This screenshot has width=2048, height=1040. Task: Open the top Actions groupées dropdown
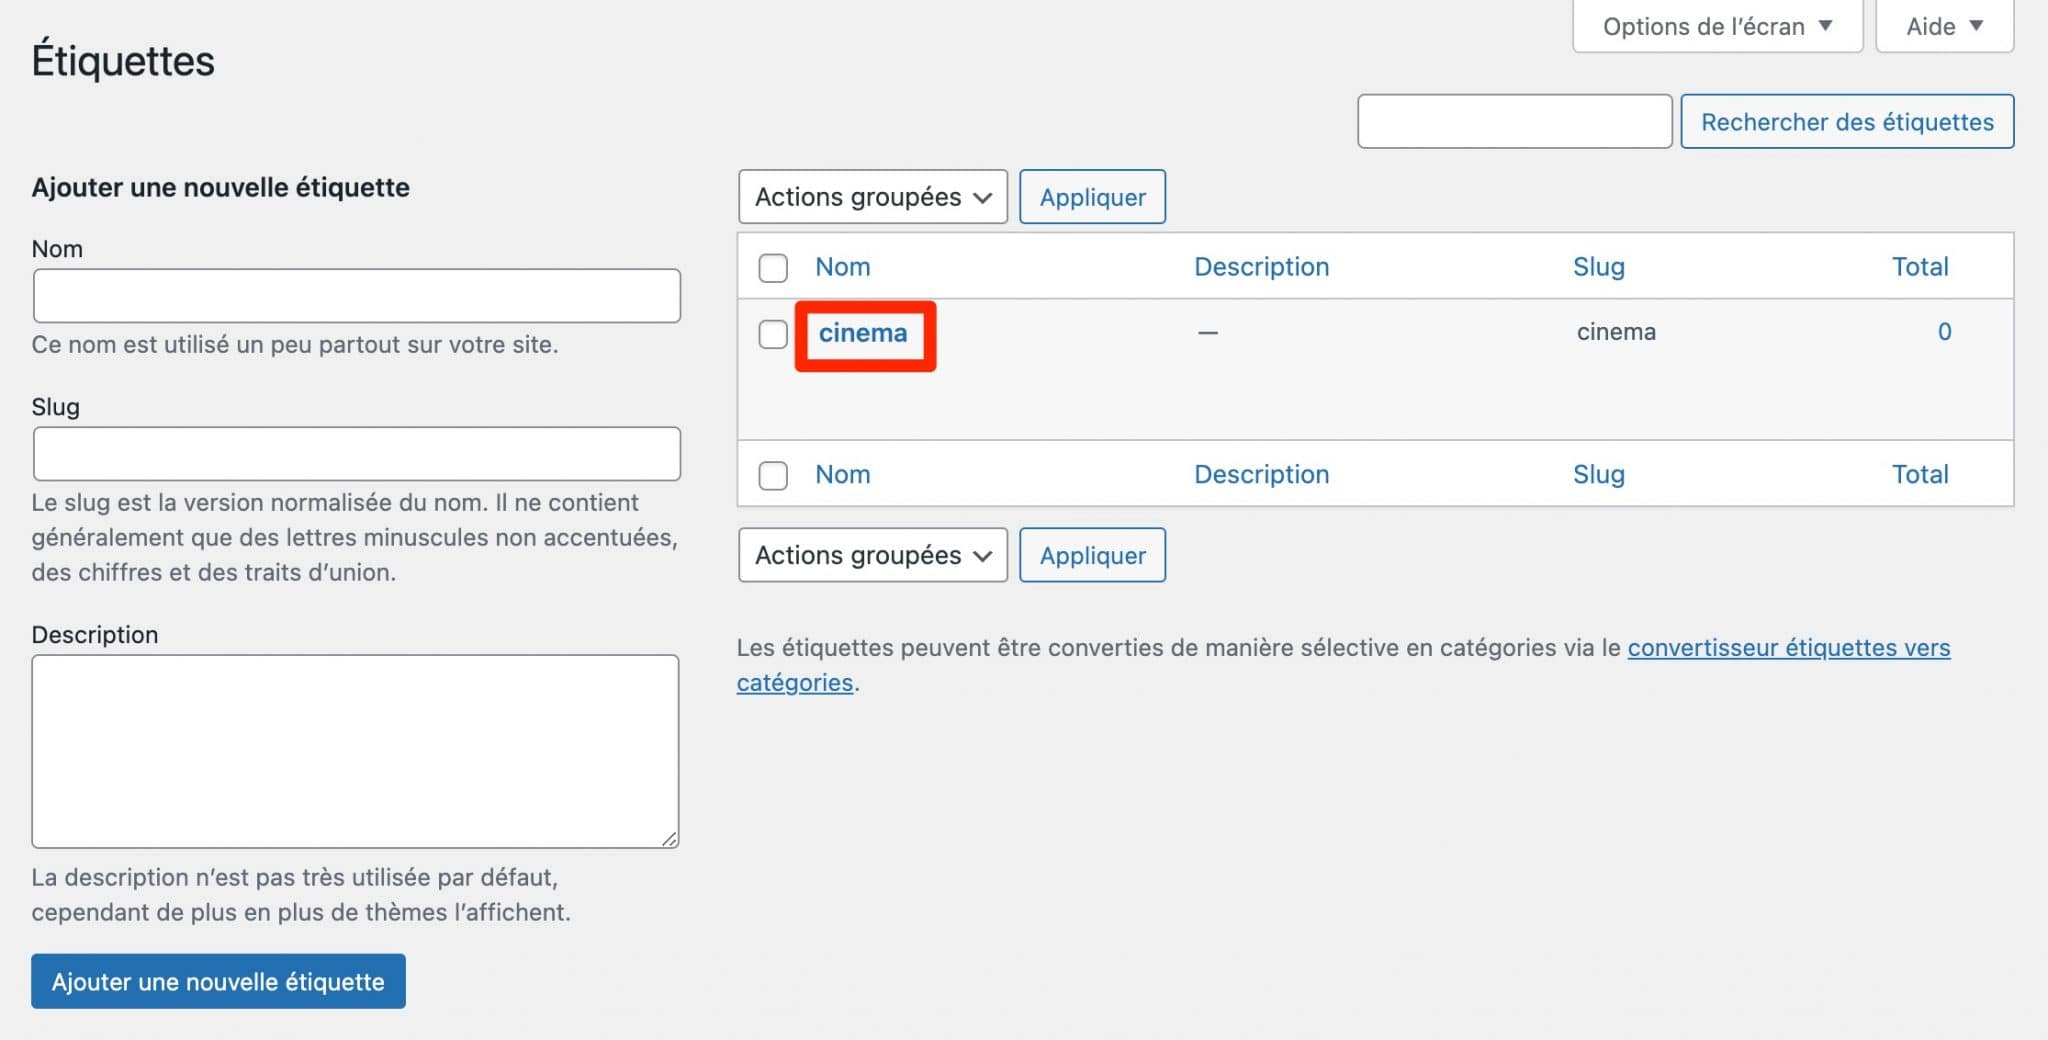871,196
